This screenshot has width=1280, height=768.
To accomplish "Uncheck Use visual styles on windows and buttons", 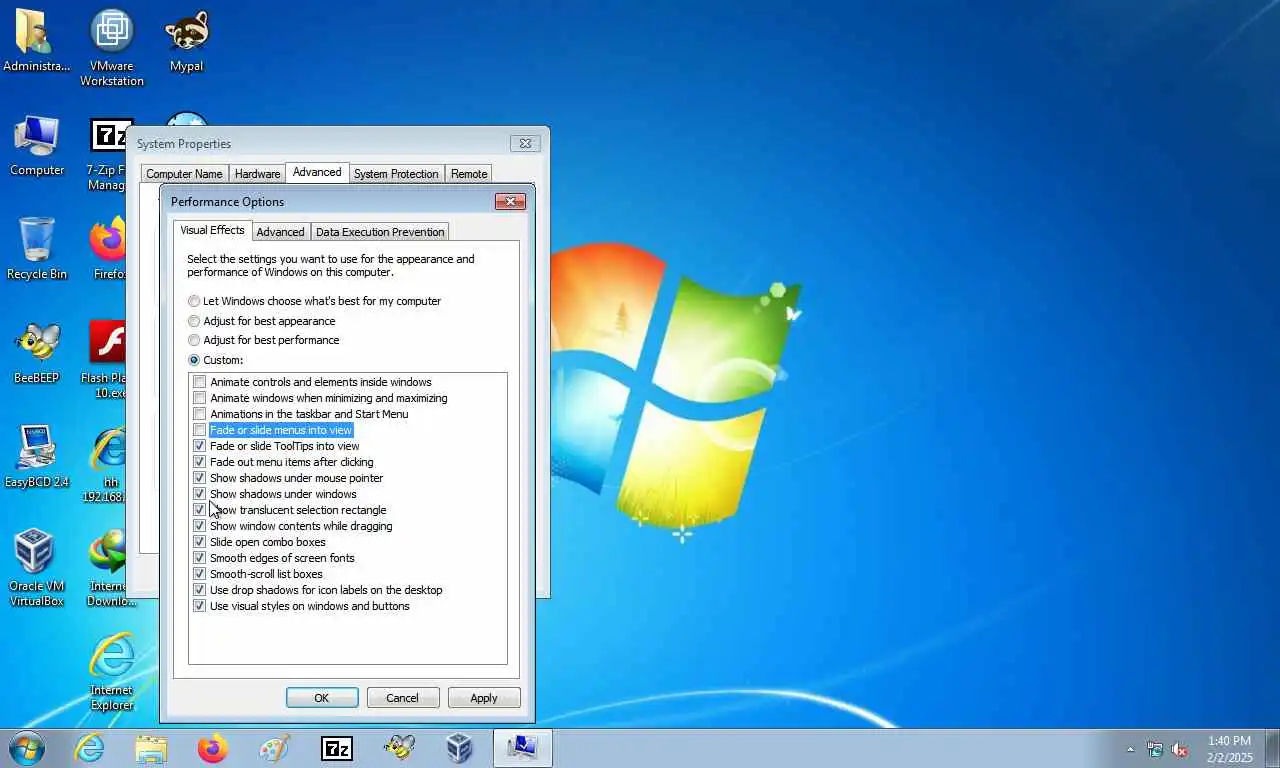I will 200,606.
